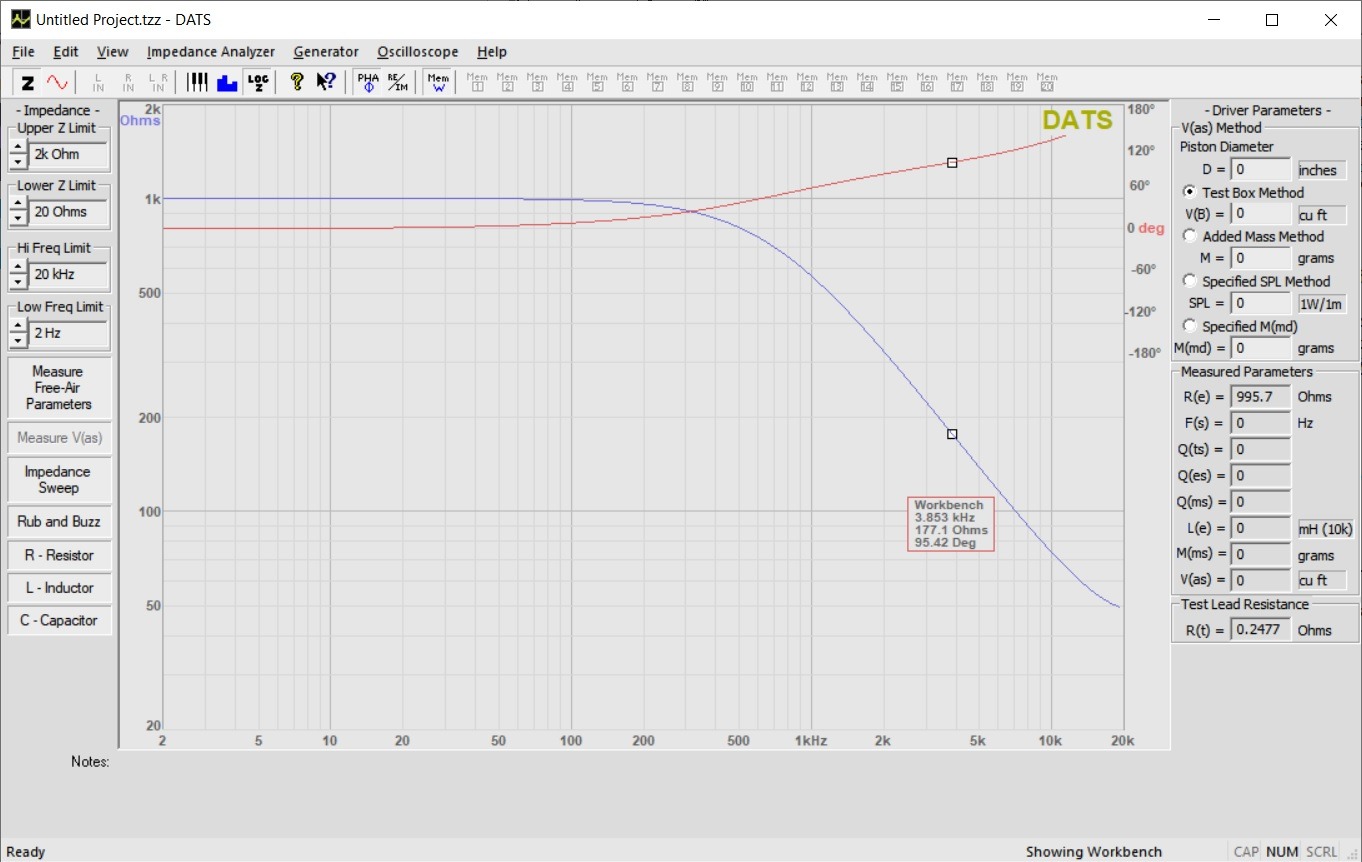The image size is (1362, 862).
Task: Click the Mem 12 memory slot icon
Action: (x=808, y=82)
